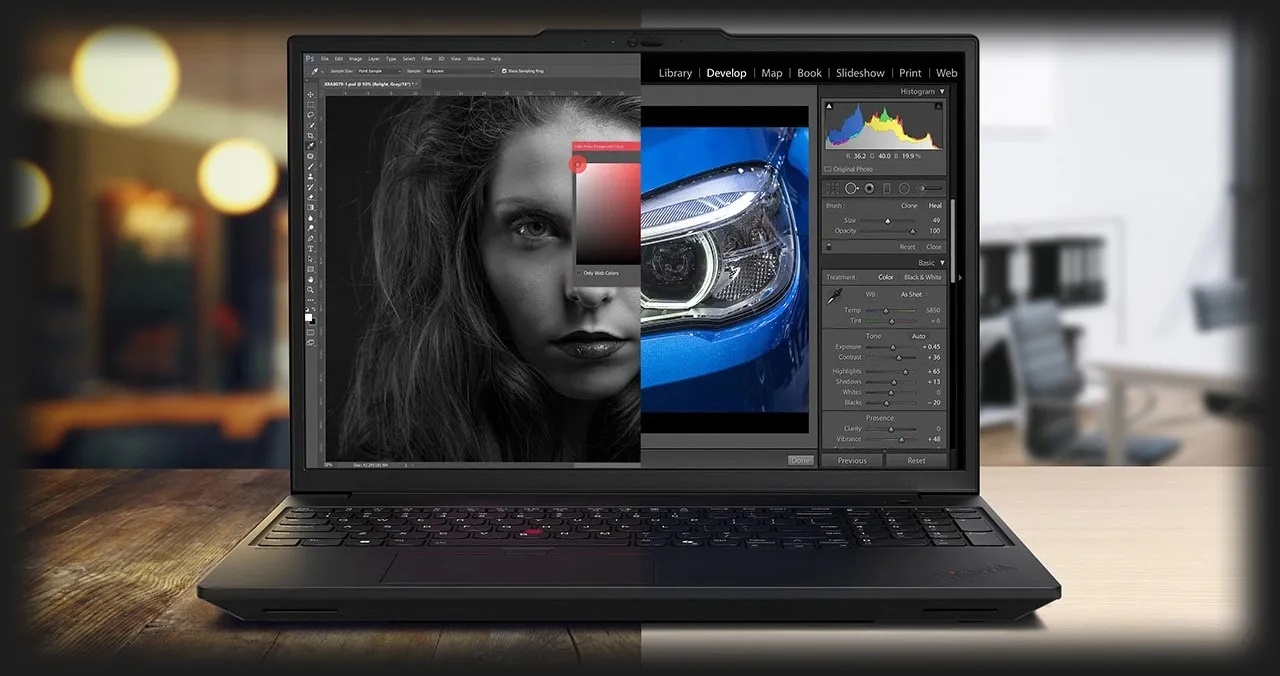Click the Auto tone button
The height and width of the screenshot is (676, 1280).
click(x=920, y=336)
